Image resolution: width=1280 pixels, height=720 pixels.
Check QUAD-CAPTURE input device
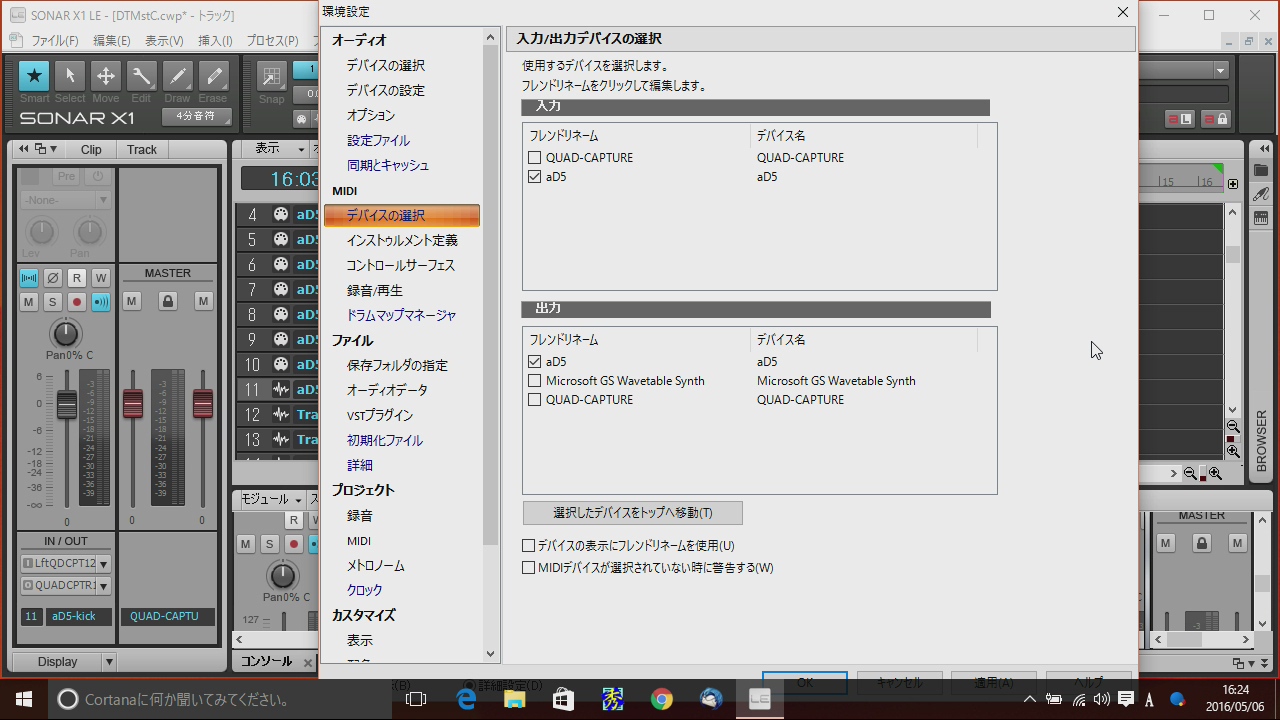coord(534,157)
